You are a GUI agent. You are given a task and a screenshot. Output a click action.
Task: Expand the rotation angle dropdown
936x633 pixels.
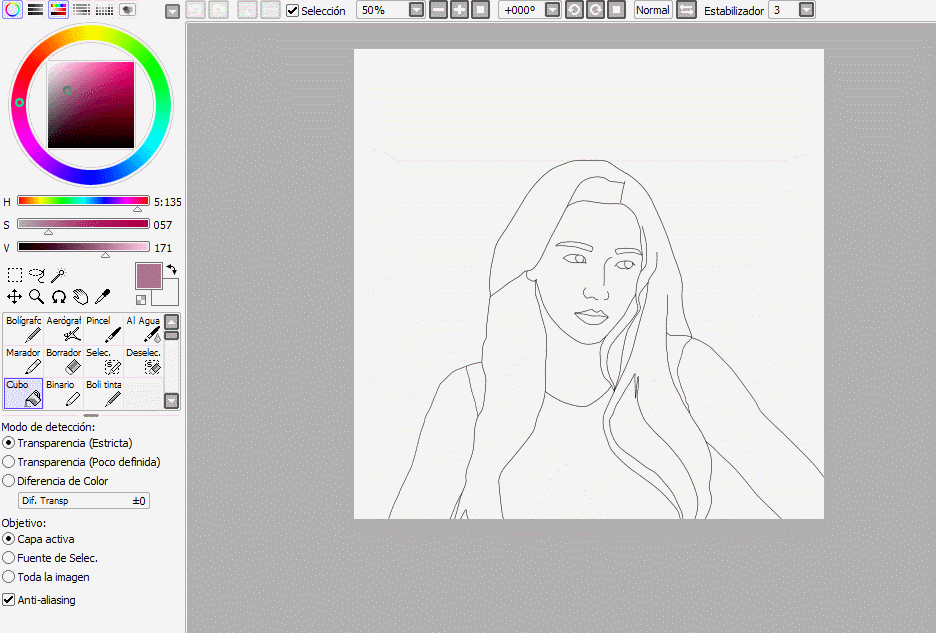pyautogui.click(x=553, y=10)
